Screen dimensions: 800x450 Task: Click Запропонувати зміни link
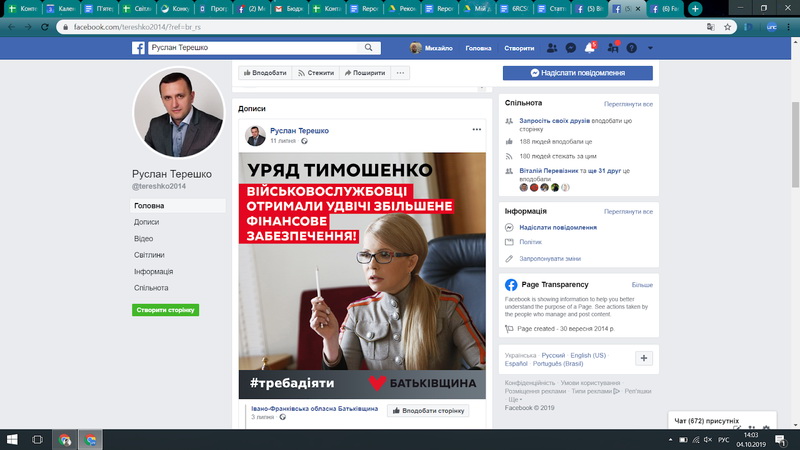click(x=550, y=259)
